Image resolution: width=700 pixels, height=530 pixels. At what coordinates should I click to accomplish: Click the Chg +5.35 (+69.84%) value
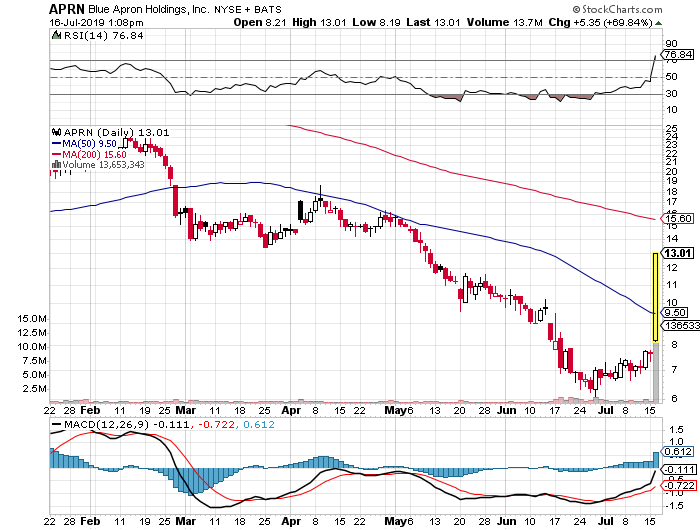point(600,22)
